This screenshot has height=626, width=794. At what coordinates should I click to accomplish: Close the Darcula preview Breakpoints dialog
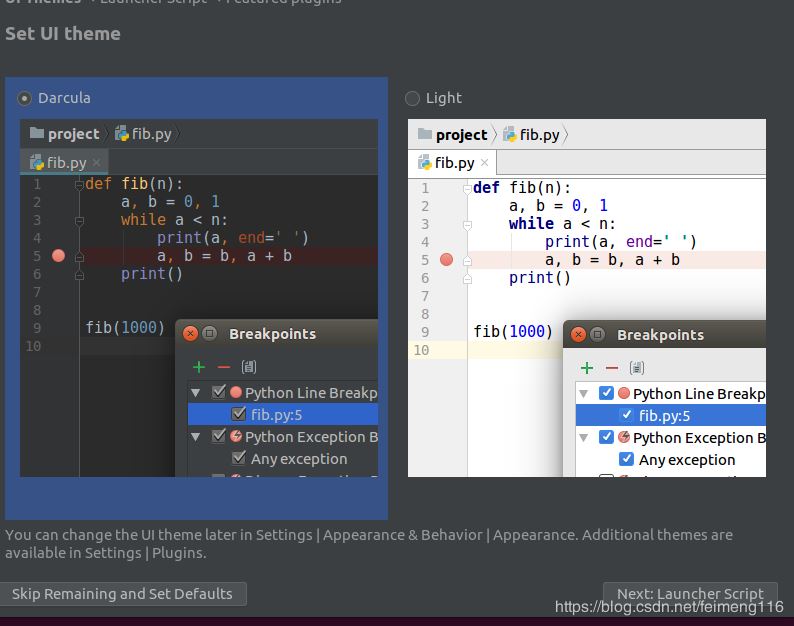tap(190, 333)
